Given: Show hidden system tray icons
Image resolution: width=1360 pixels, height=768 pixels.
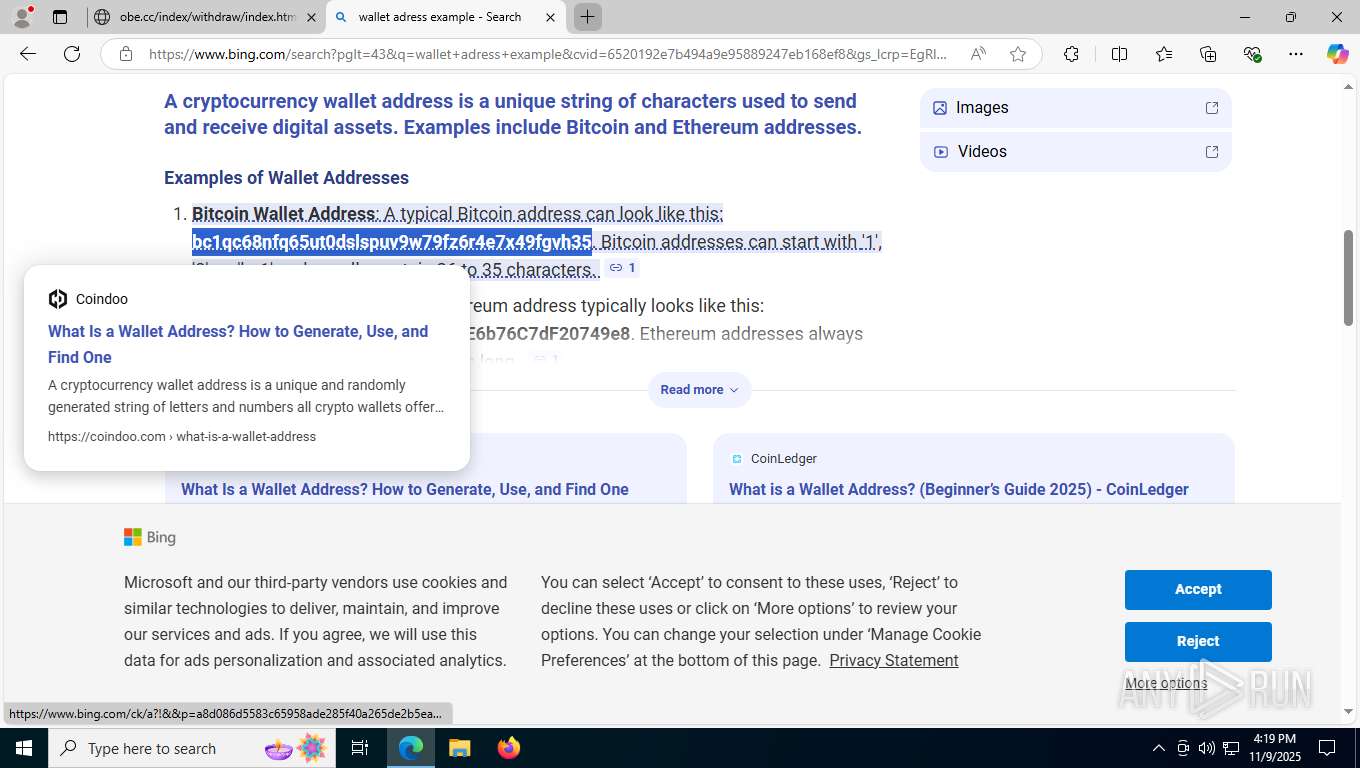Looking at the screenshot, I should [1158, 748].
